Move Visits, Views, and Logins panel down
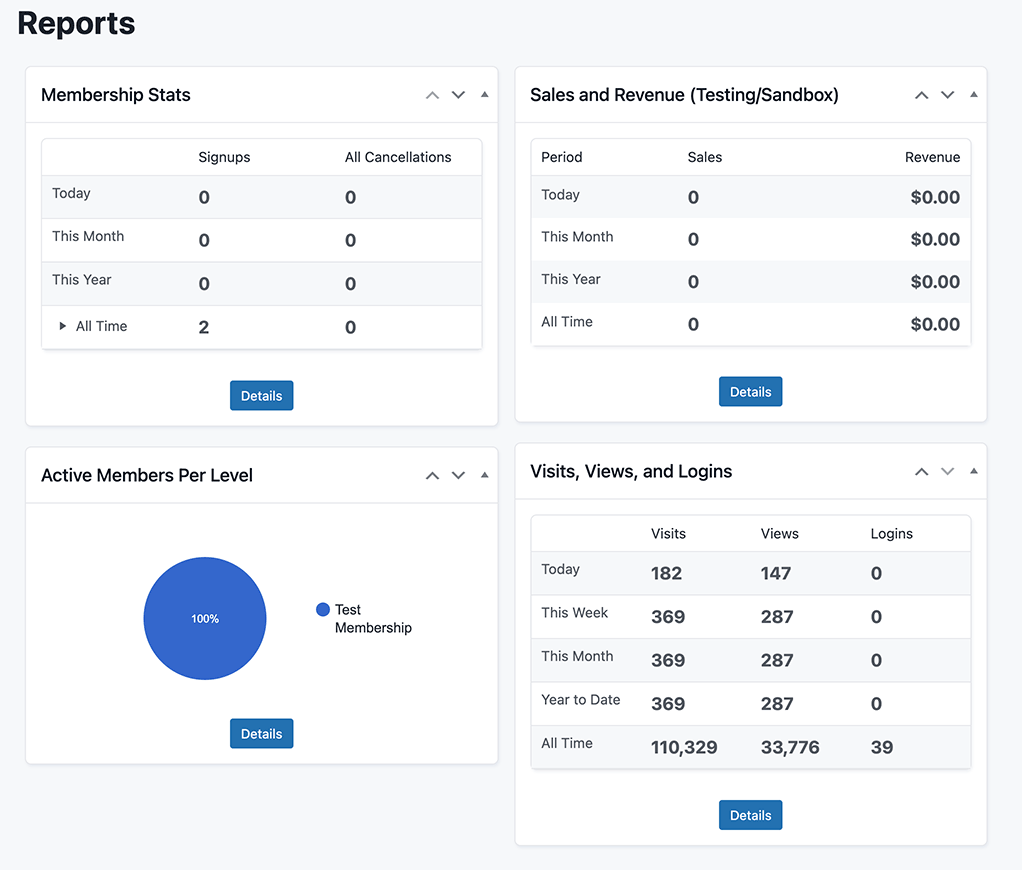This screenshot has width=1022, height=870. (947, 471)
